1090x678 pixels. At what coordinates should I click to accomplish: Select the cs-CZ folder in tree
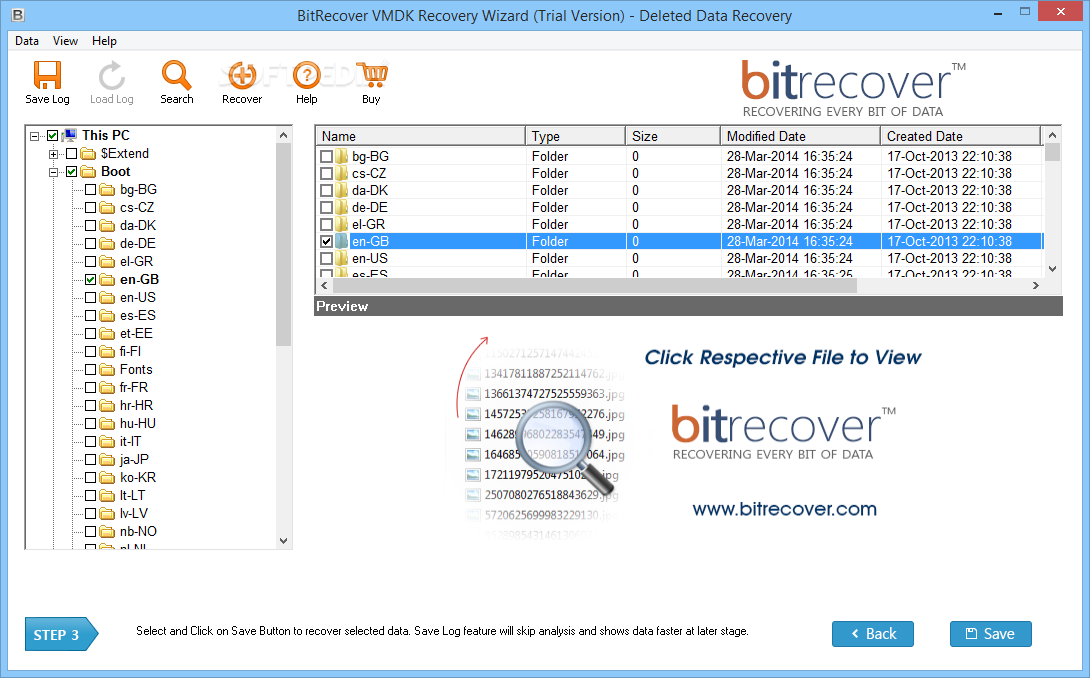click(137, 208)
